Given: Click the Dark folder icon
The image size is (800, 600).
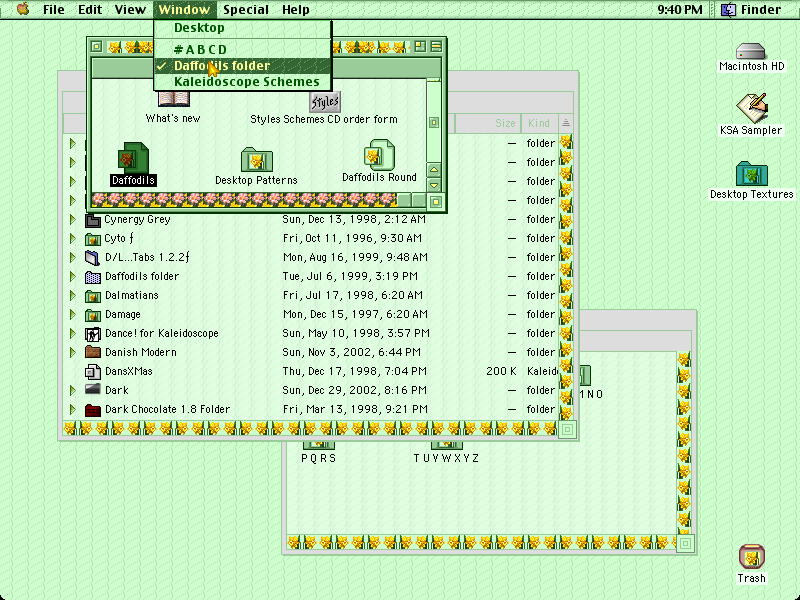Looking at the screenshot, I should (x=92, y=390).
